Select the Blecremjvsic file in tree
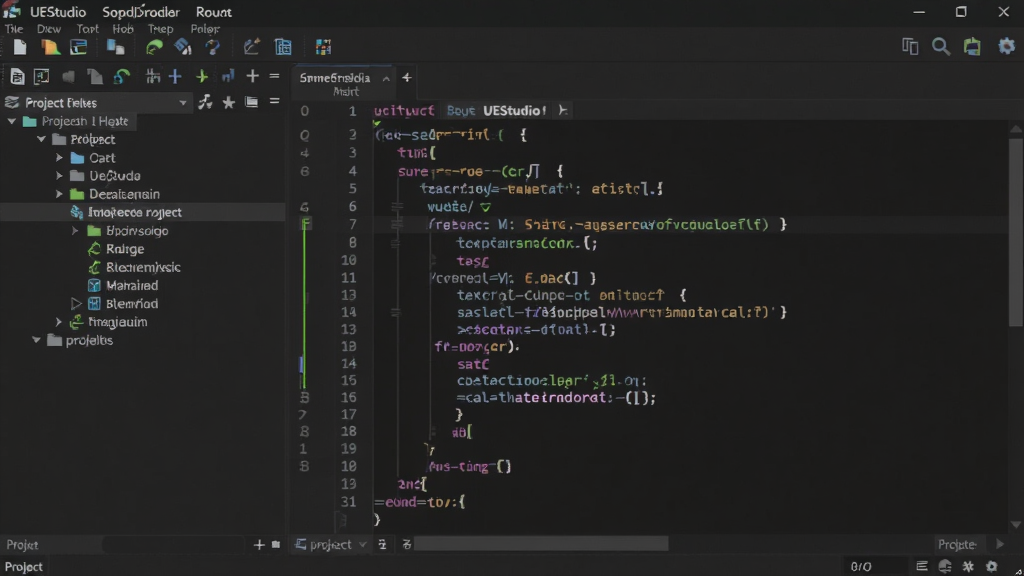1024x576 pixels. tap(143, 267)
